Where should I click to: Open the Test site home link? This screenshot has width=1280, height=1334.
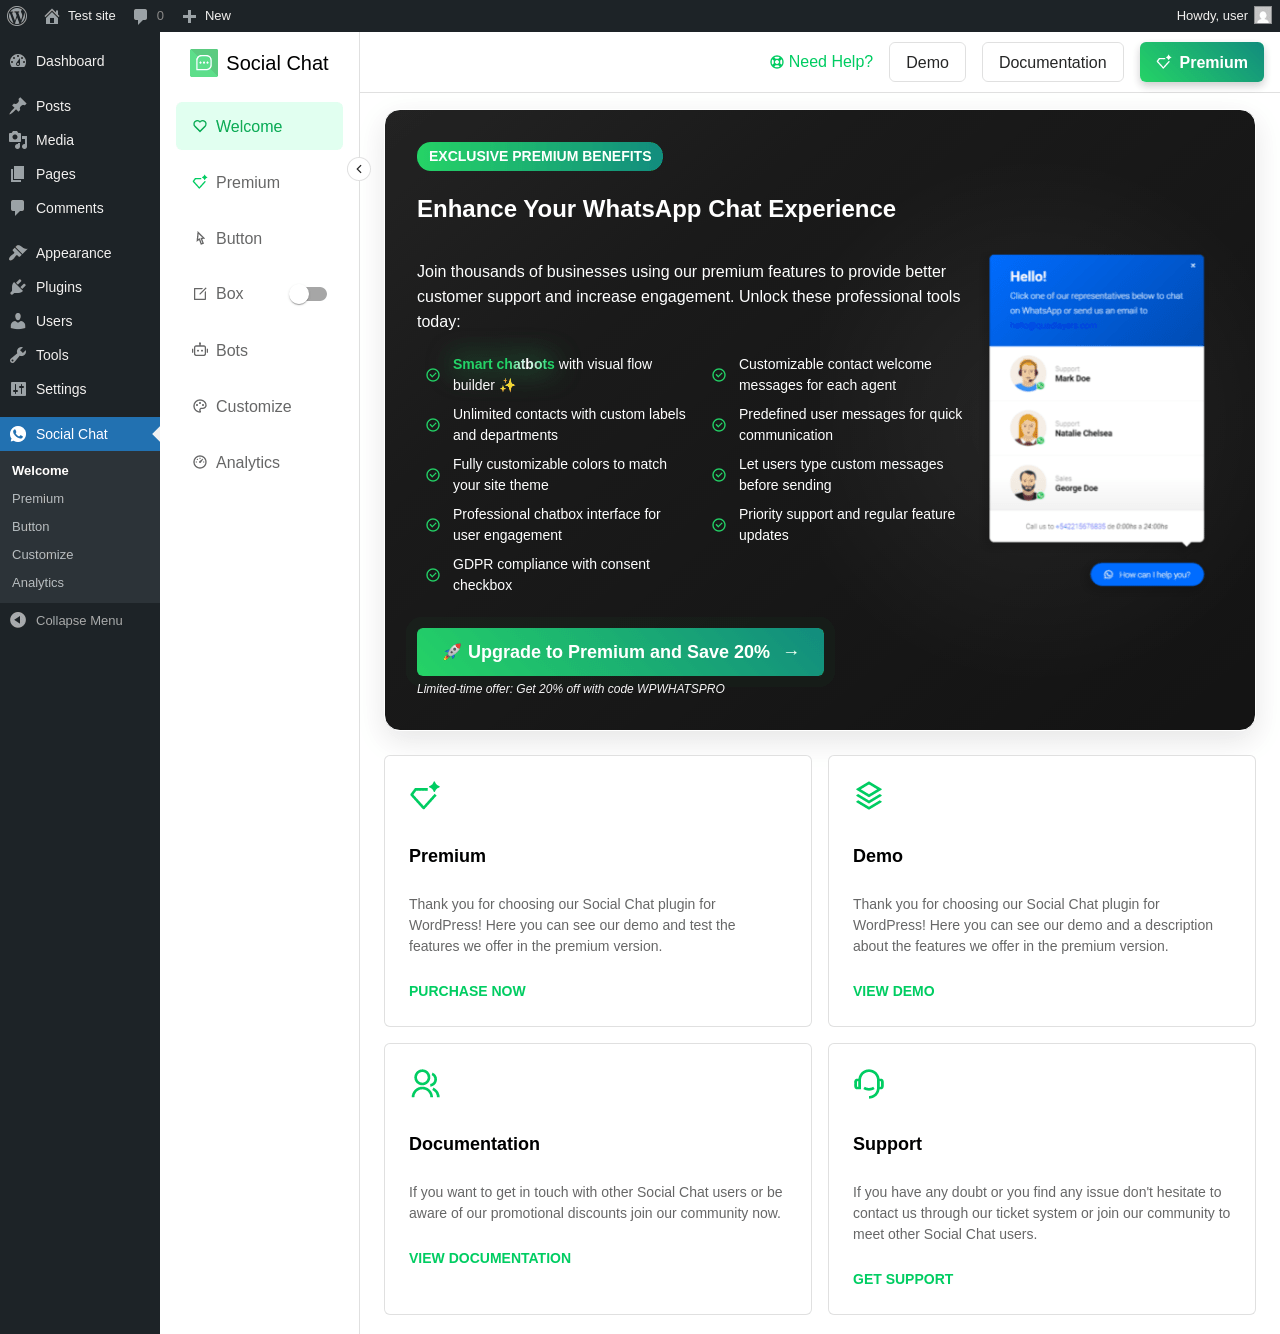pos(80,16)
